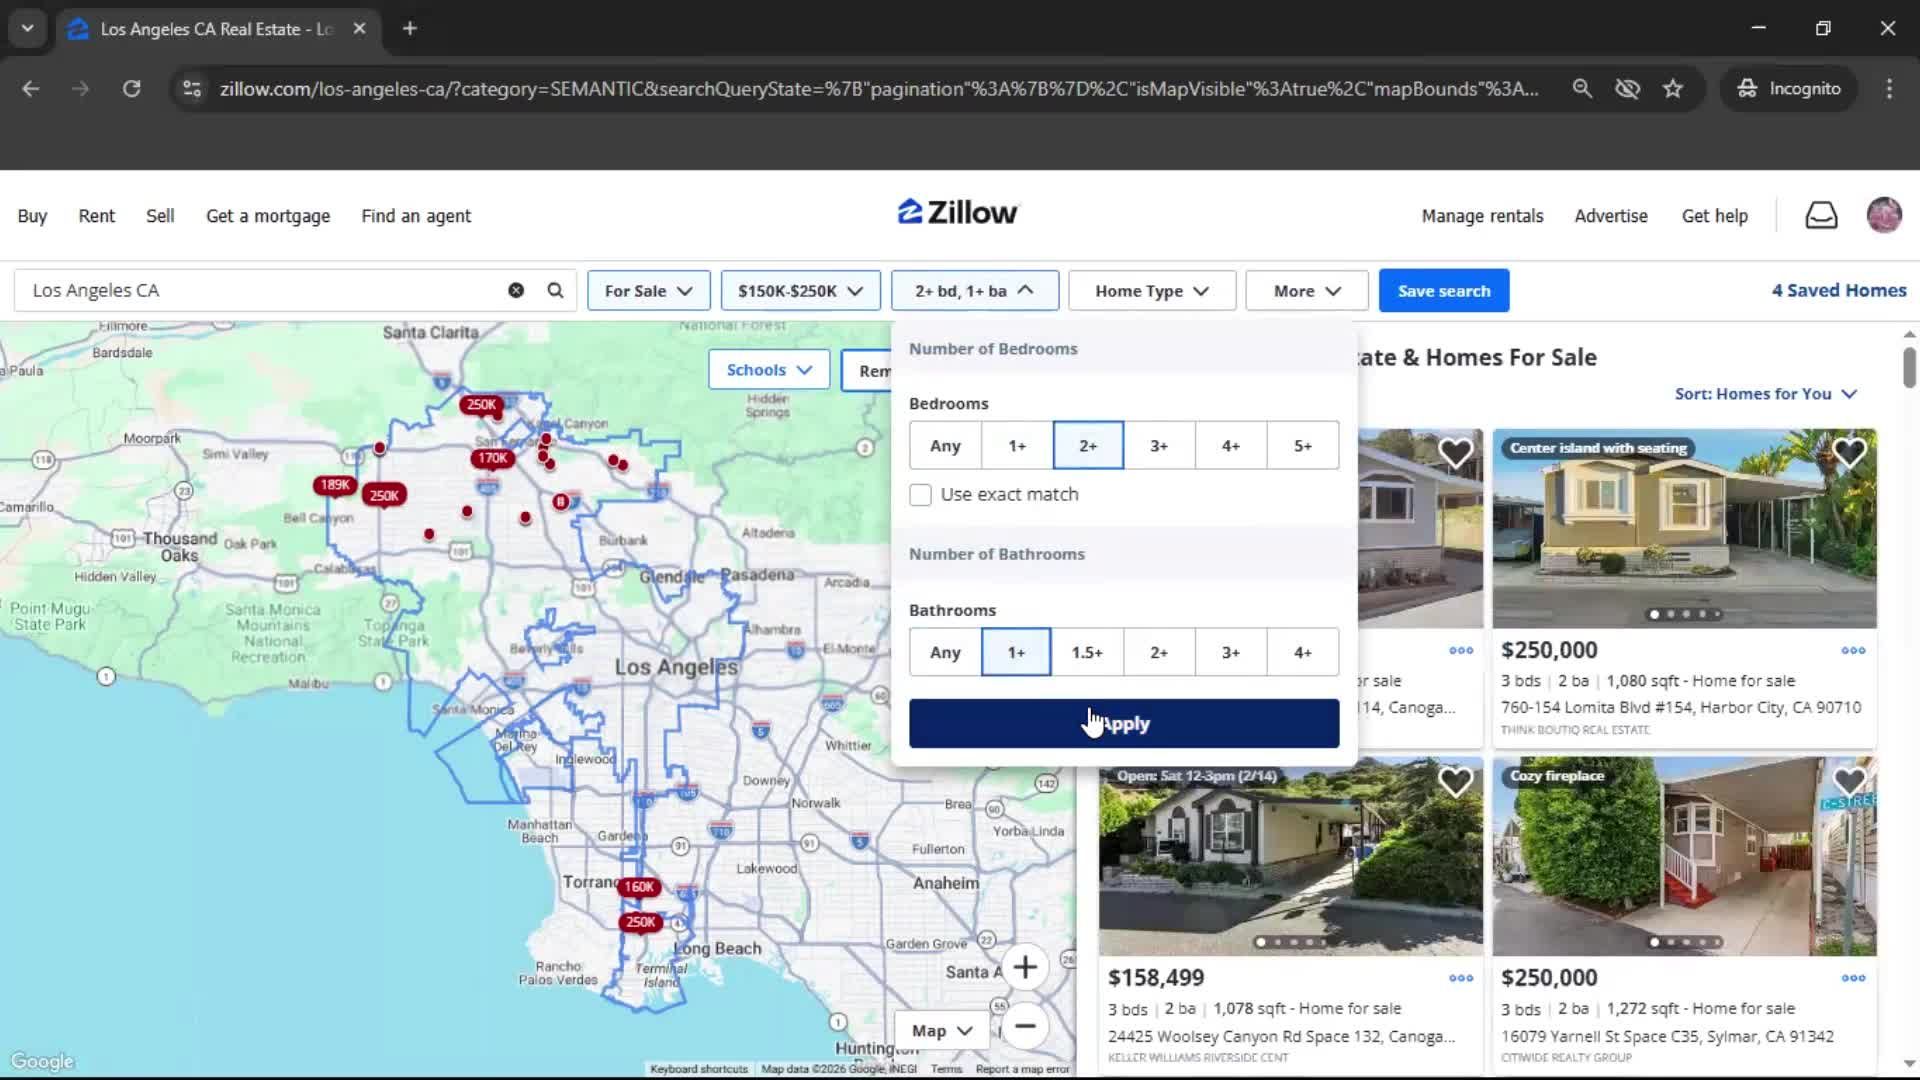The image size is (1920, 1080).
Task: Clear the Los Angeles CA search field
Action: (516, 290)
